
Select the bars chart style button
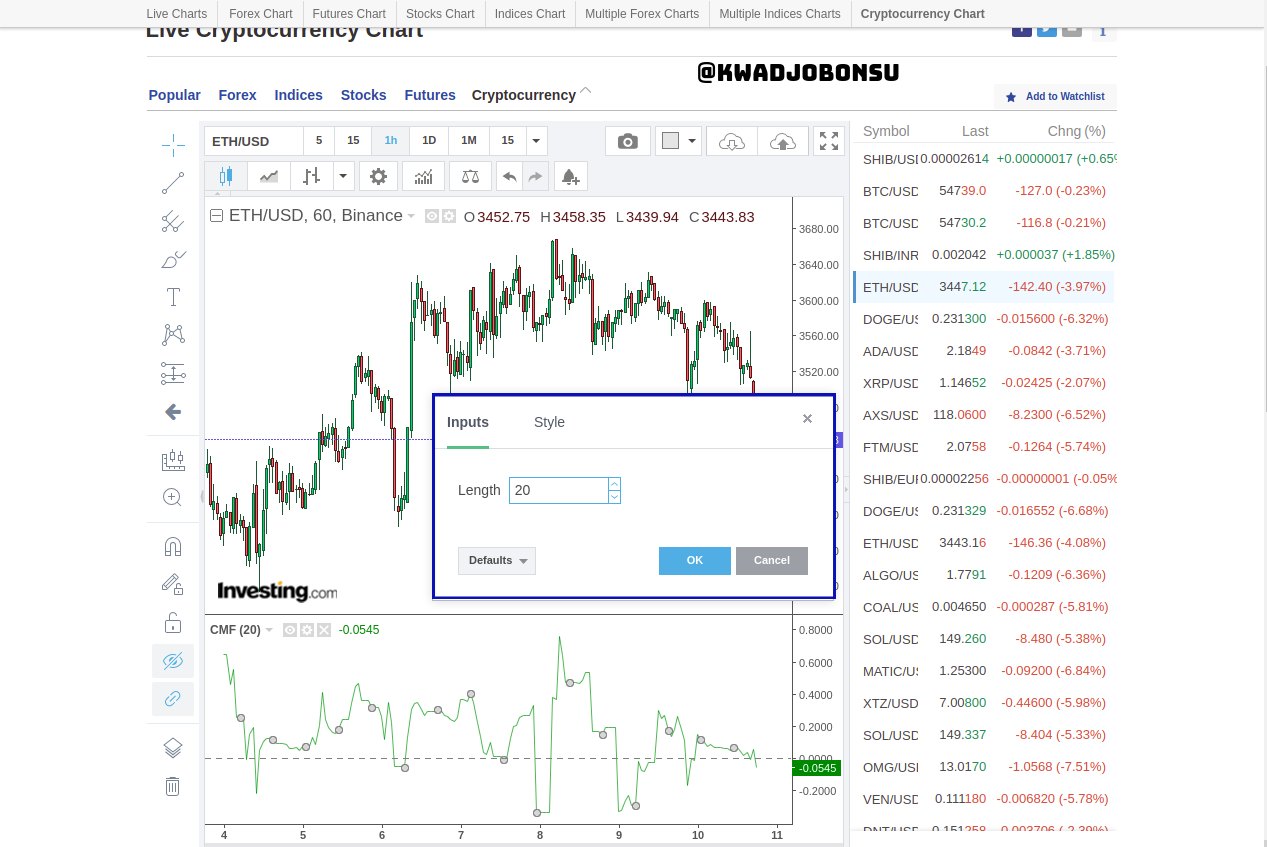pyautogui.click(x=312, y=176)
